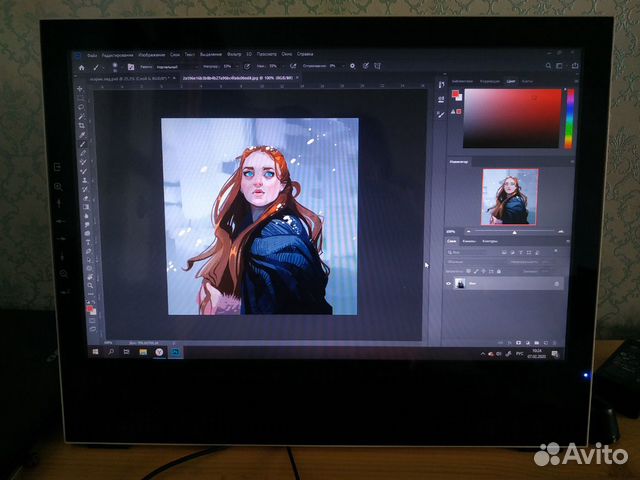Open the Изображение menu
This screenshot has height=480, width=640.
pos(151,55)
